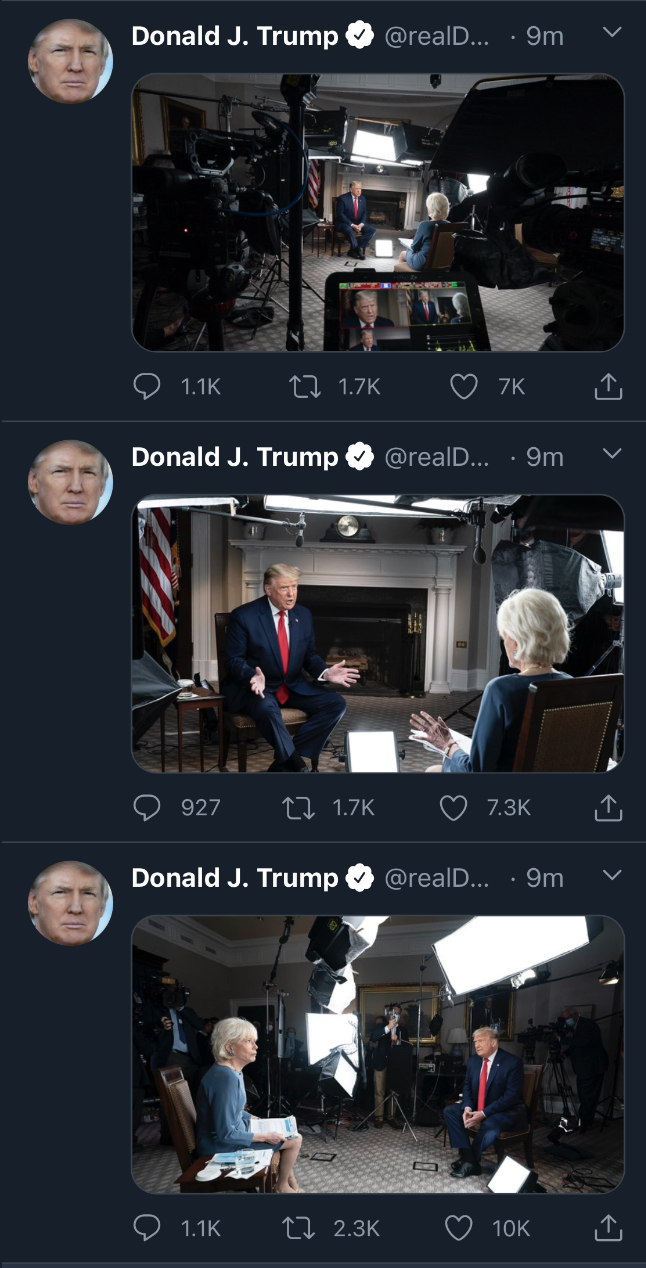Screen dimensions: 646x1268
Task: Like the first tweet with 7K likes
Action: tap(463, 386)
